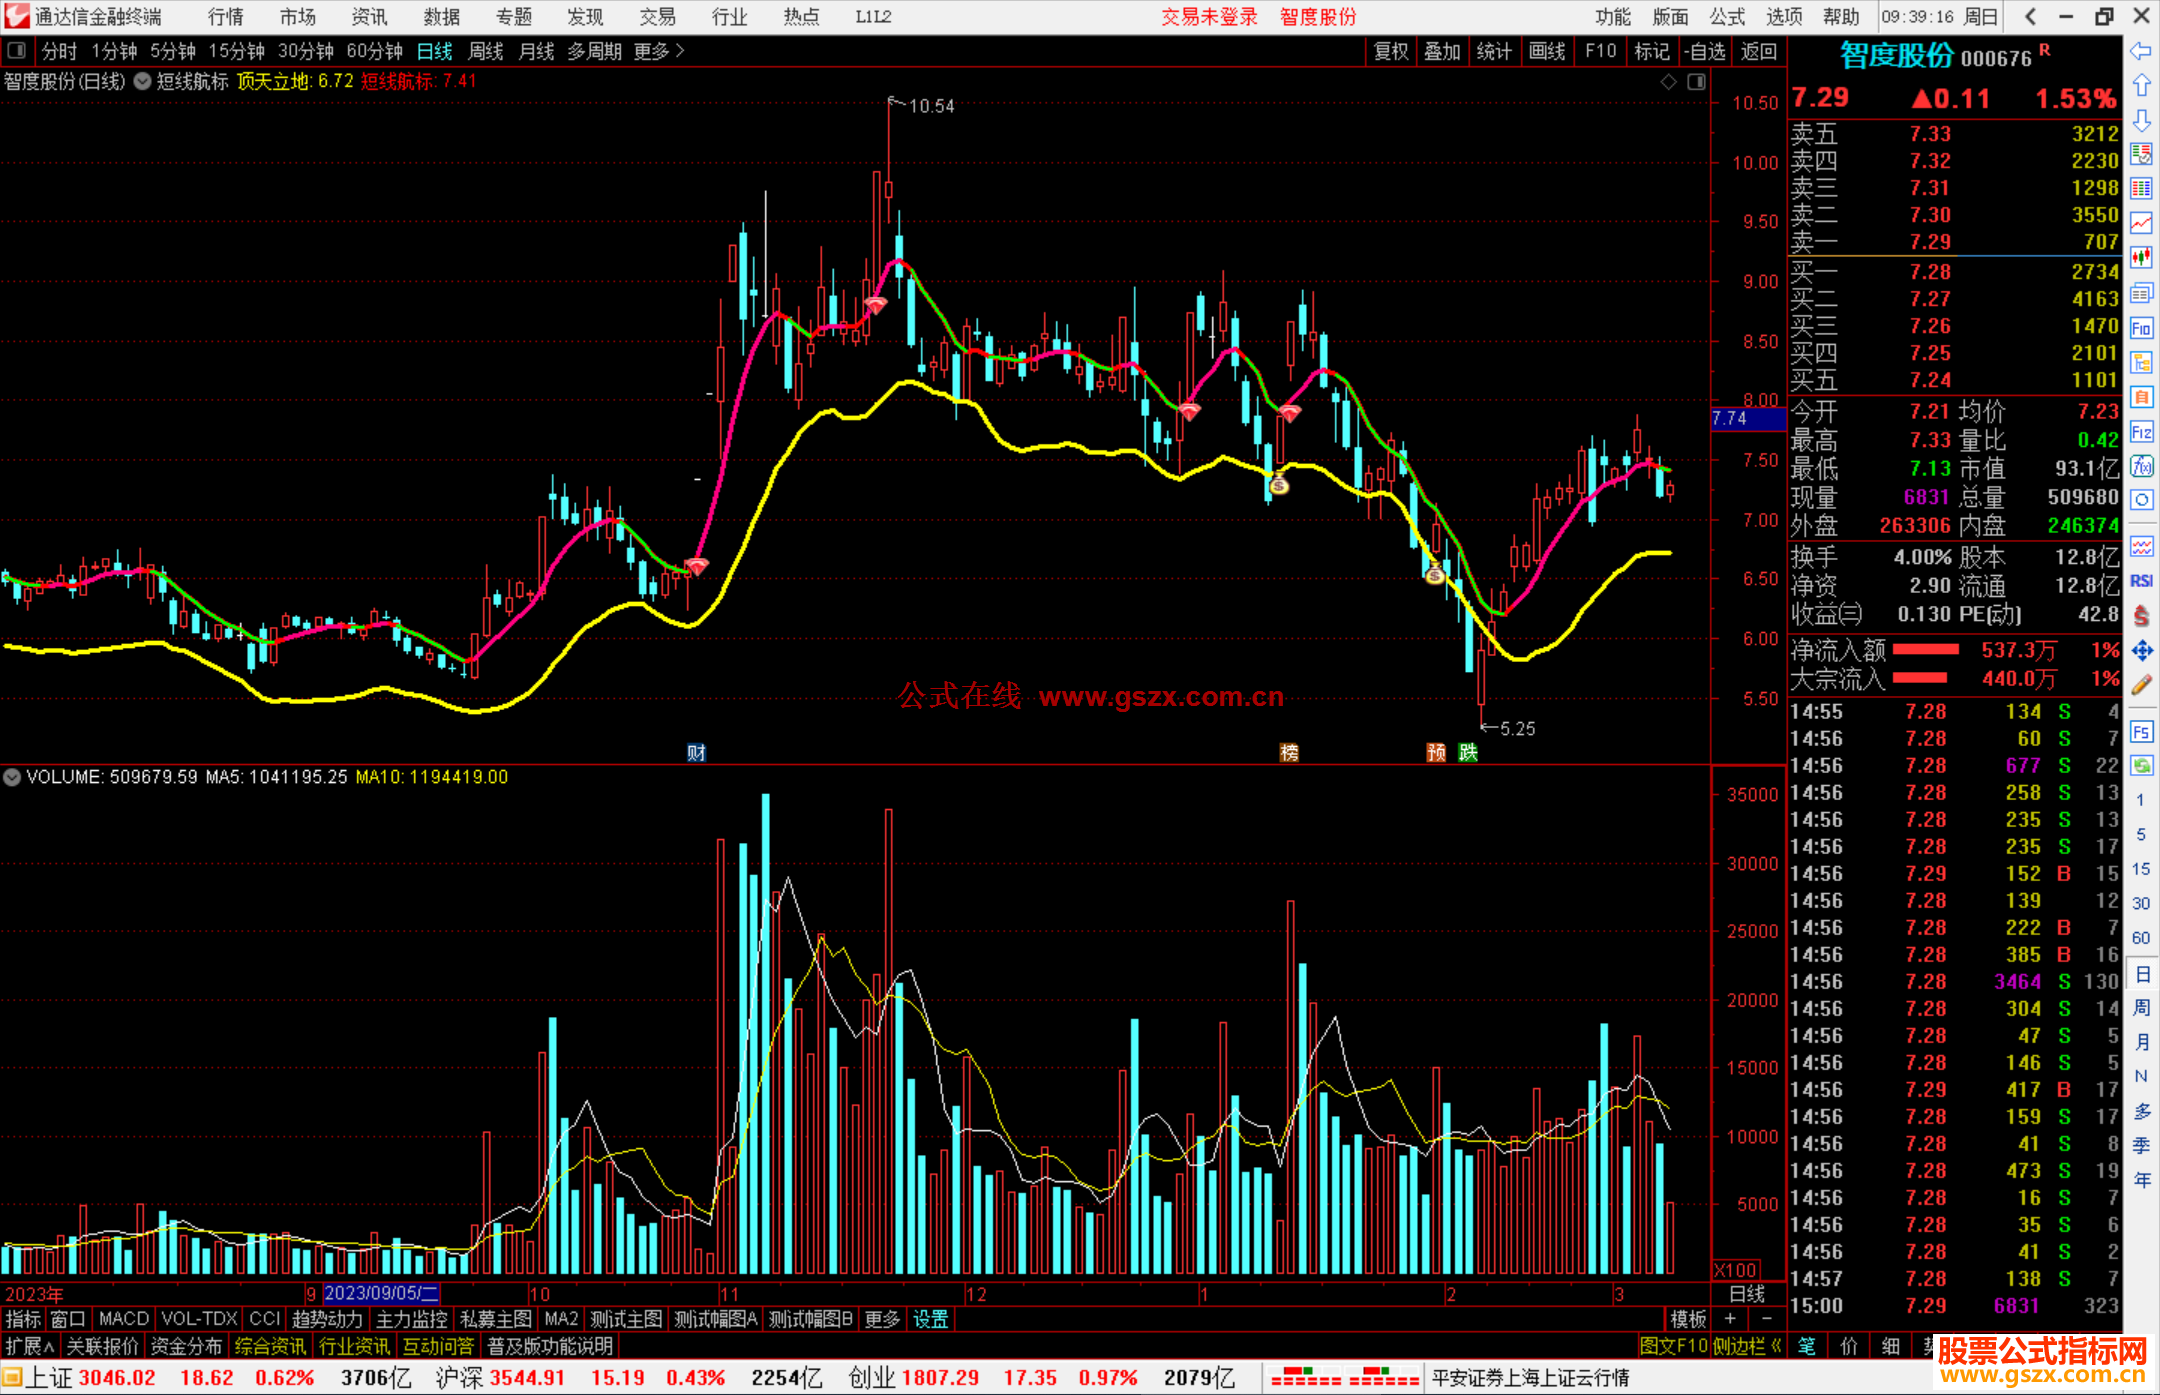The height and width of the screenshot is (1395, 2160).
Task: Switch to the MACD indicator tab
Action: [x=123, y=1319]
